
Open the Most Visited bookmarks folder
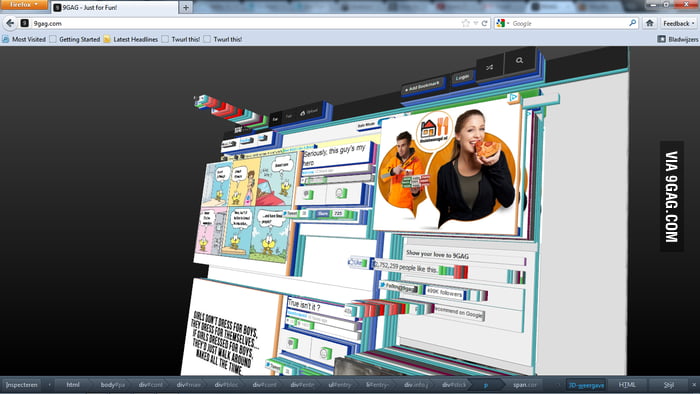pos(24,39)
